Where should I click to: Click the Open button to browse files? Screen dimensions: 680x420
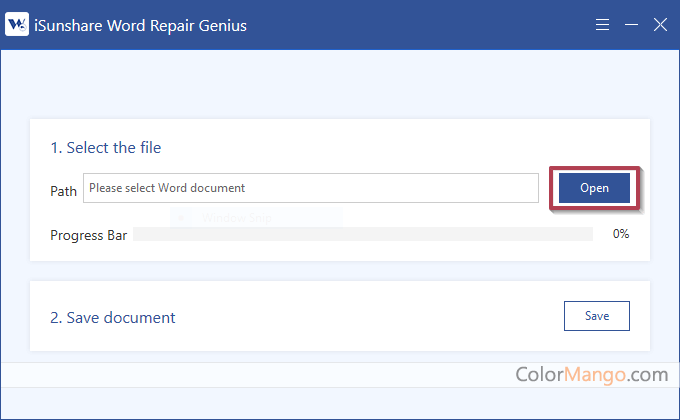[x=594, y=188]
